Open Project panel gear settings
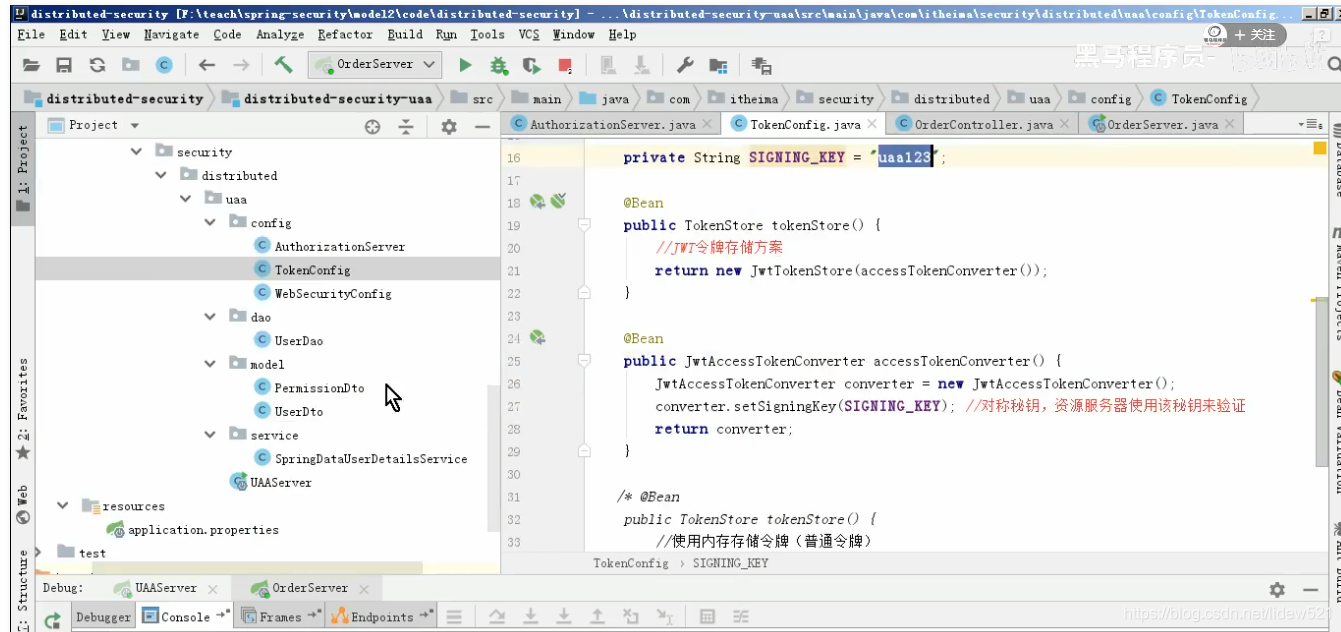Screen dimensions: 1341x632 pos(449,126)
